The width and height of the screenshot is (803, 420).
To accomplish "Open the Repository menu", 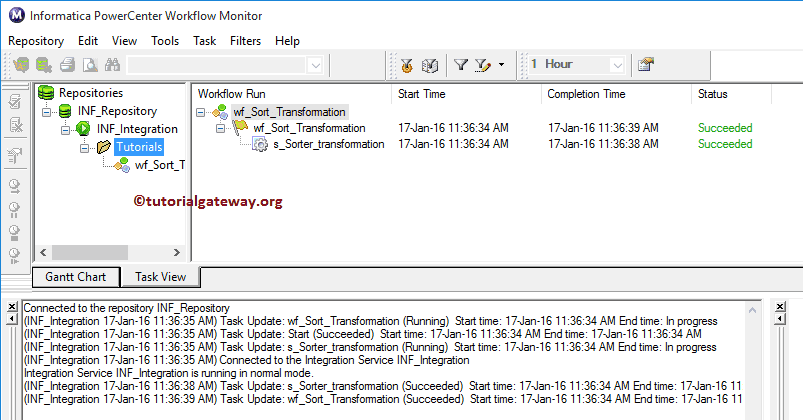I will point(36,41).
